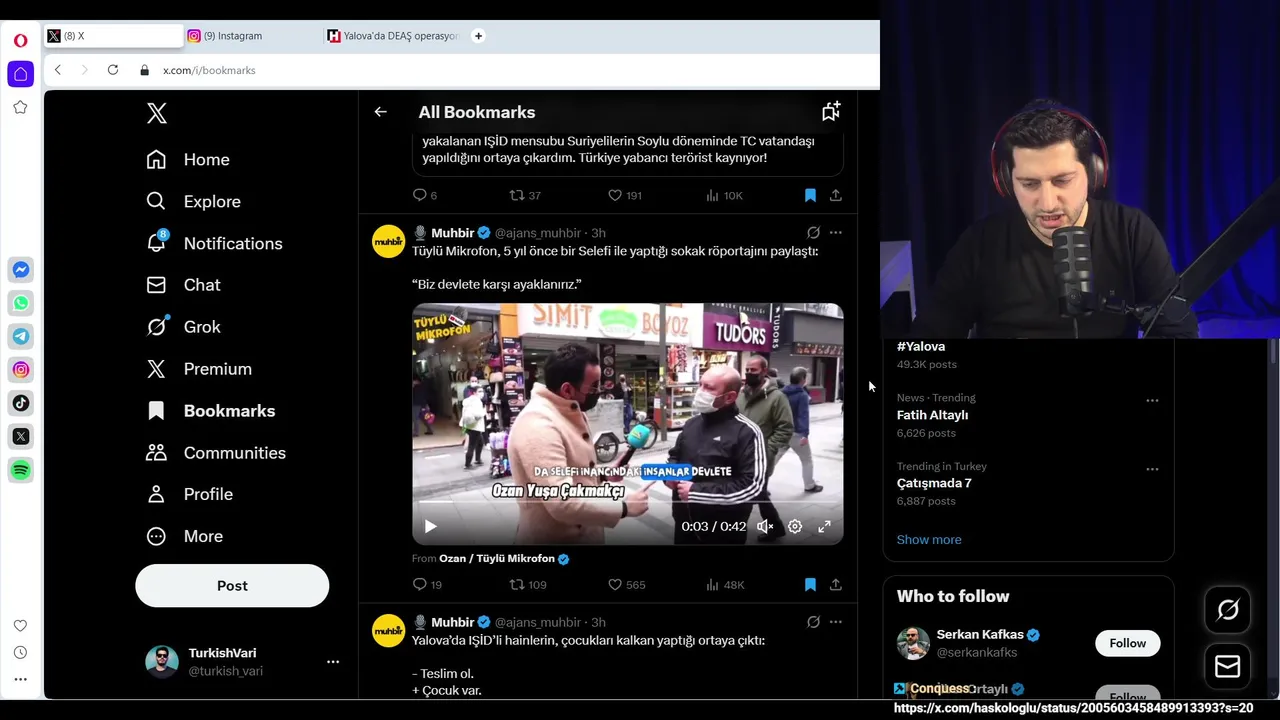Enter video fullscreen mode
The height and width of the screenshot is (720, 1280).
[825, 526]
